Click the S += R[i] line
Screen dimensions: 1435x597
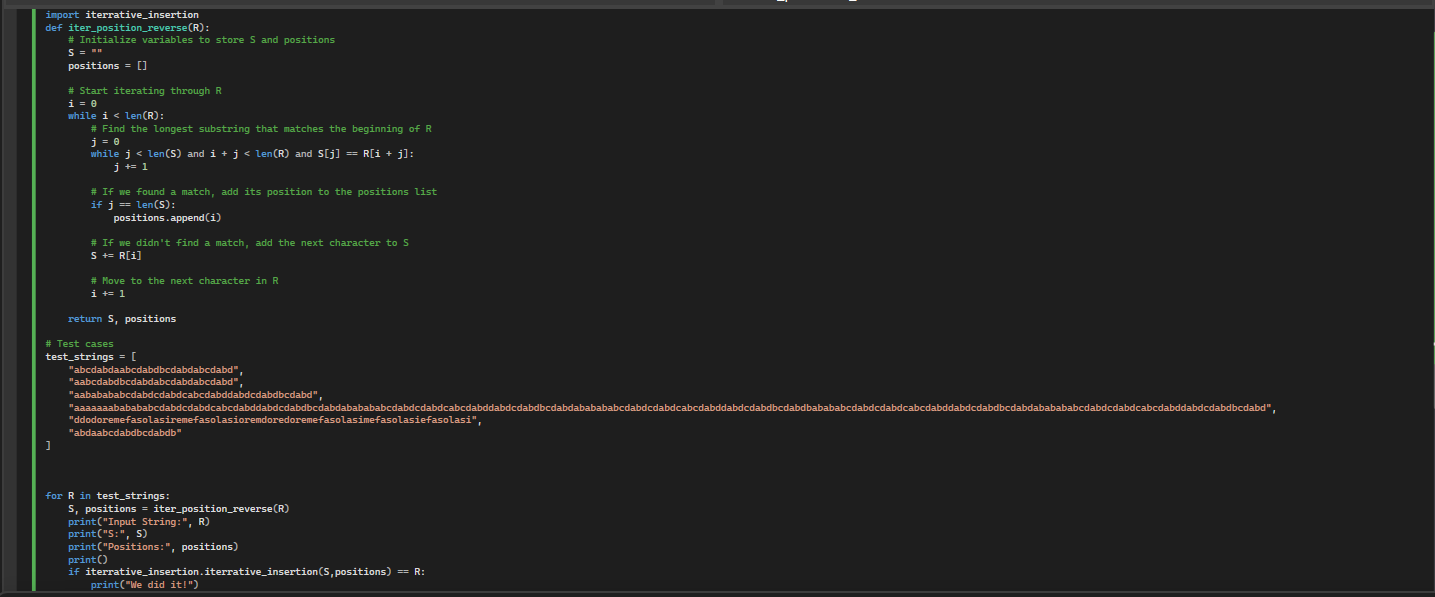[x=108, y=255]
